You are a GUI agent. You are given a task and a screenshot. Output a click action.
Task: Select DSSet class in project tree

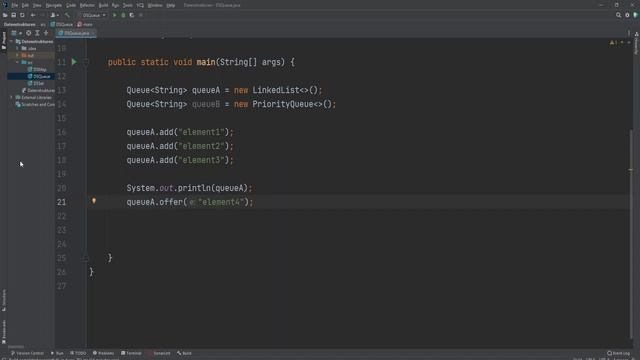click(36, 83)
